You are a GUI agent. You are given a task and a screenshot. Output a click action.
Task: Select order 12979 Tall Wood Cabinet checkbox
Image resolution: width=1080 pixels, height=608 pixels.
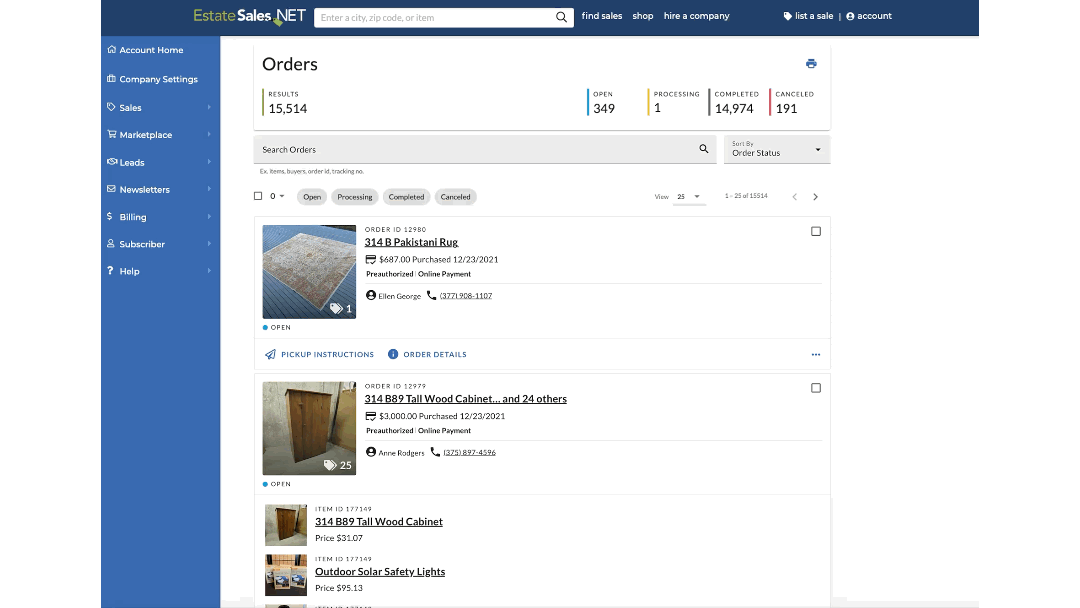[x=816, y=388]
